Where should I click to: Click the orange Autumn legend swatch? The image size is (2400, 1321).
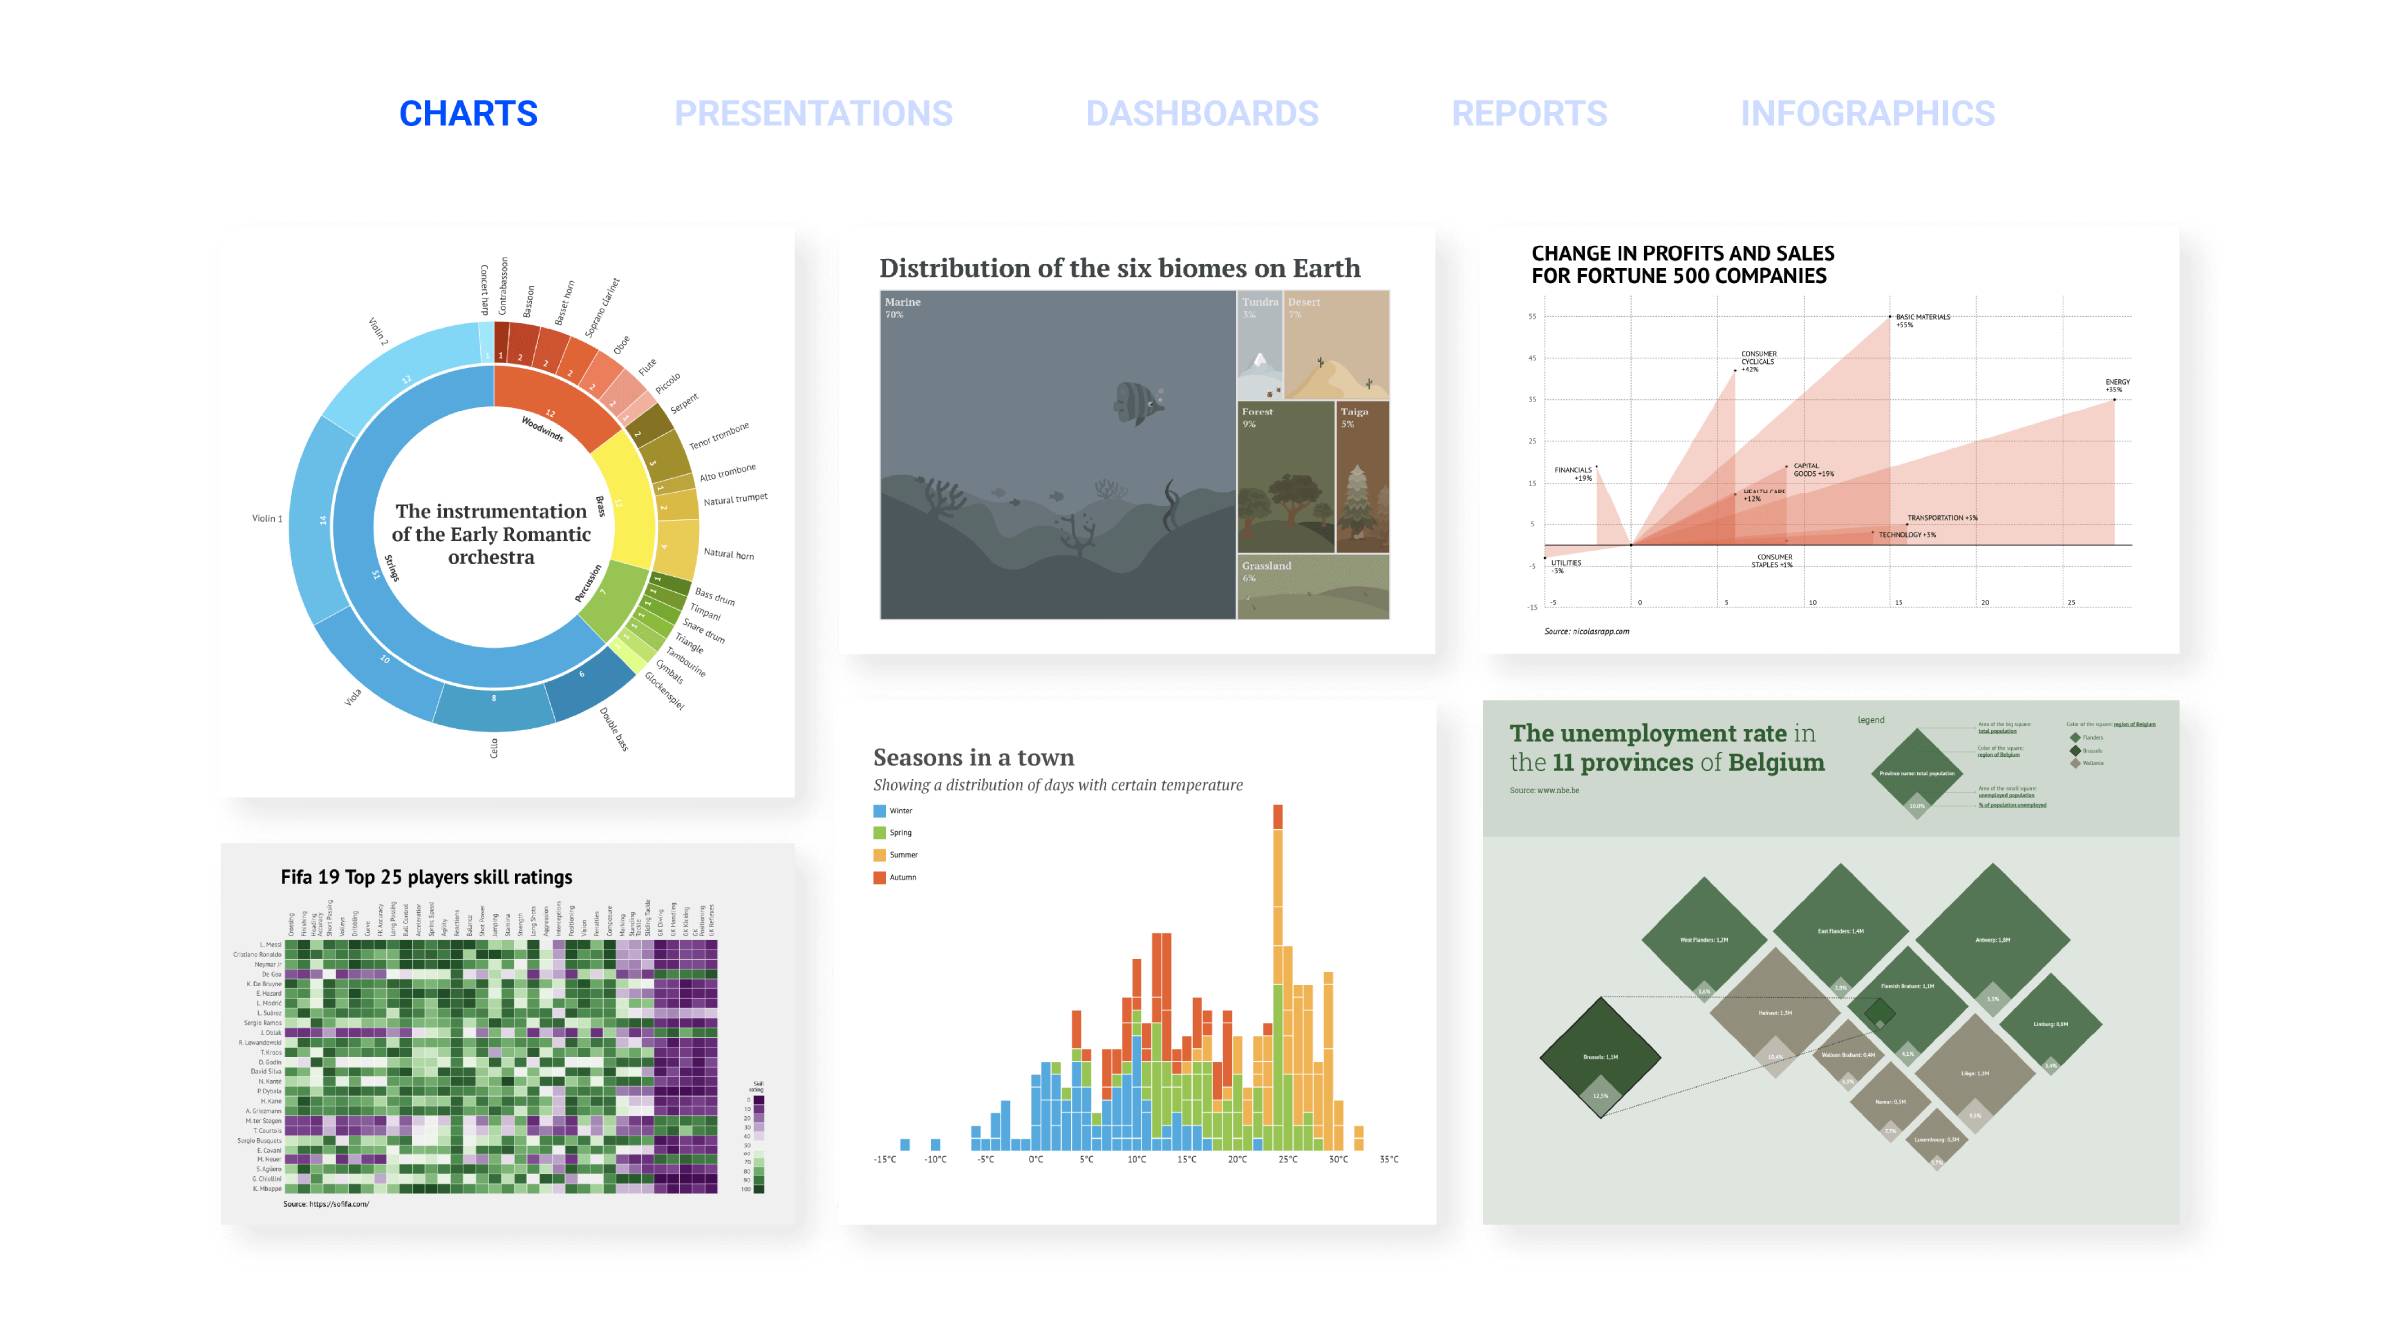pyautogui.click(x=879, y=877)
